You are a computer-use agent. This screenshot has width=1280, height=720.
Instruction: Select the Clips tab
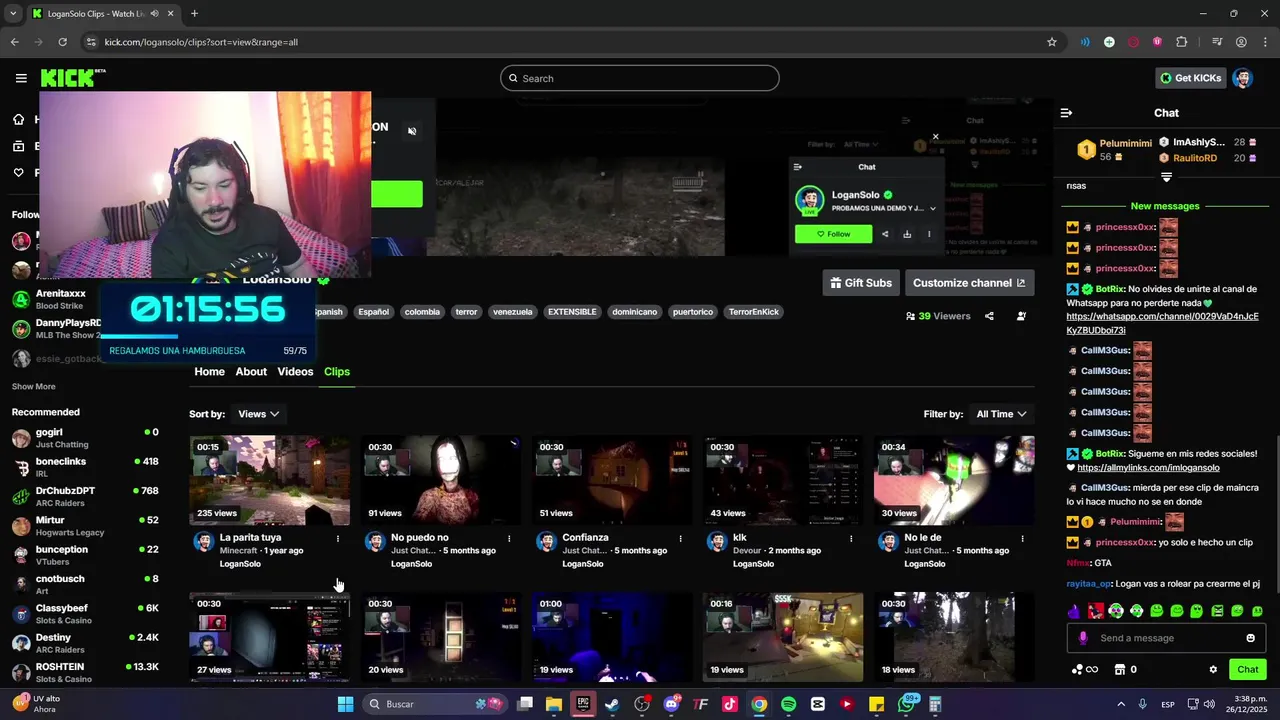(337, 371)
